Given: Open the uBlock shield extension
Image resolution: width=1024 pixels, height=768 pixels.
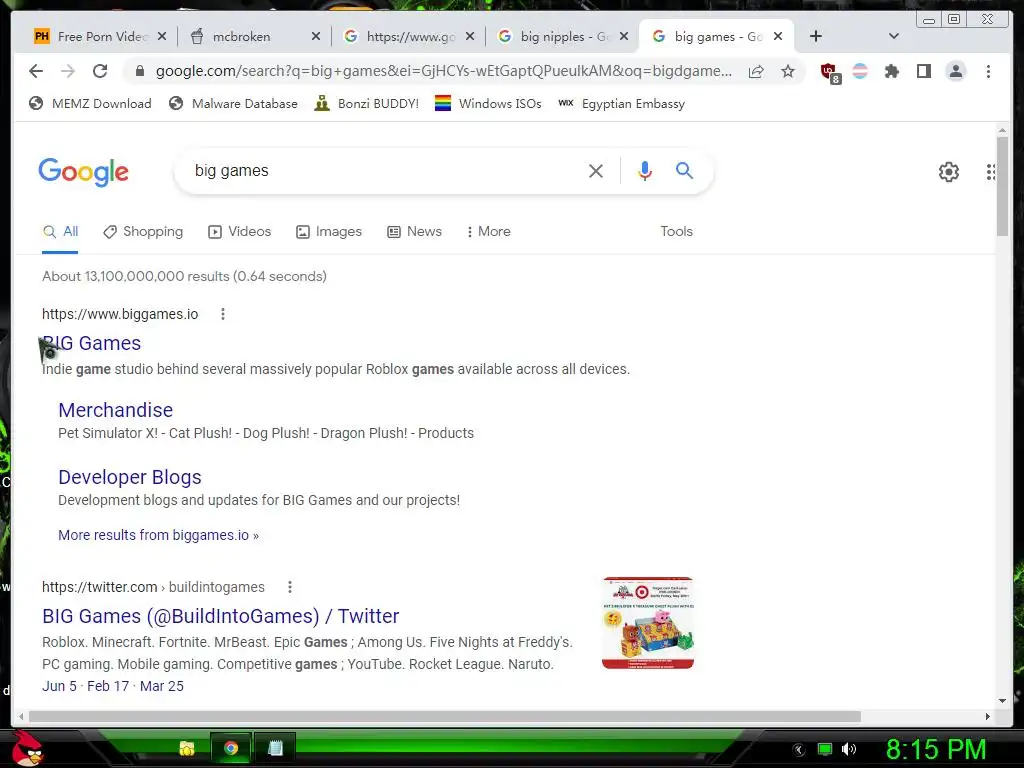Looking at the screenshot, I should click(x=829, y=72).
